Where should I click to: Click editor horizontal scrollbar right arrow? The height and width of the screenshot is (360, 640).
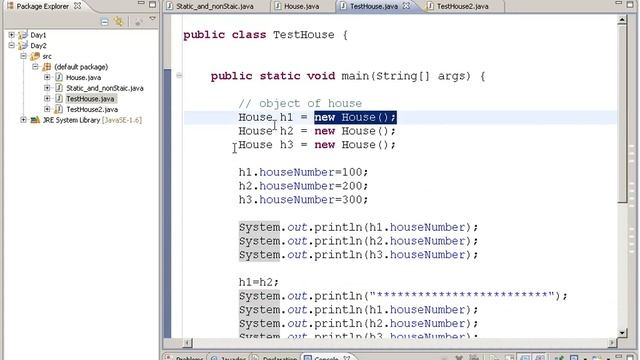coord(612,343)
